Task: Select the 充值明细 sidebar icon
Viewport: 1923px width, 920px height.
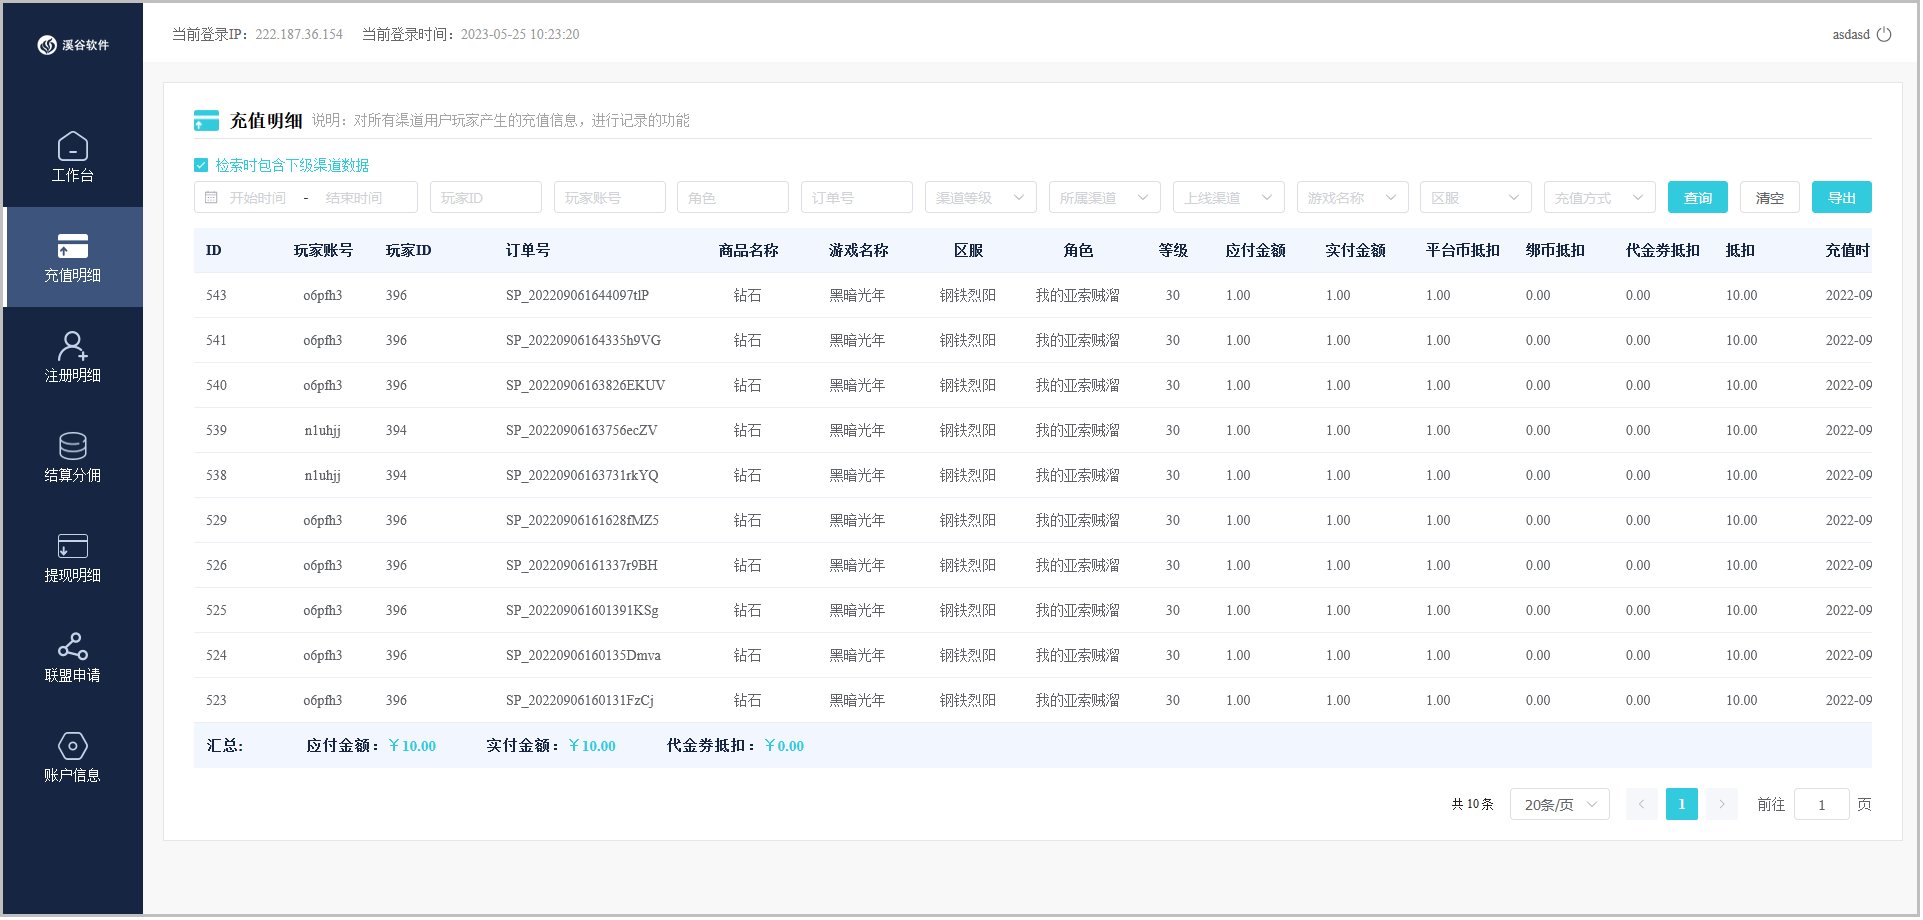Action: (x=72, y=246)
